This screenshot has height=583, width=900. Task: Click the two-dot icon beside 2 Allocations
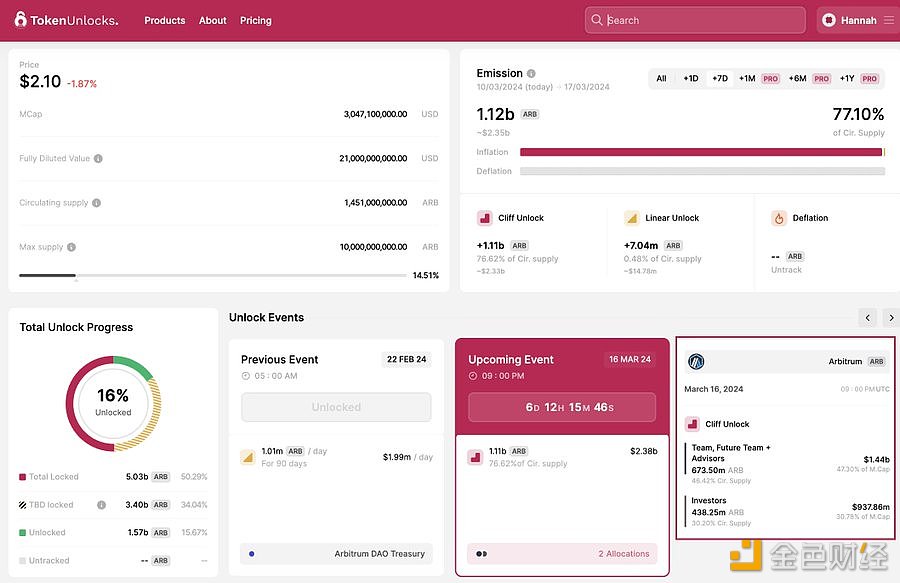pyautogui.click(x=482, y=554)
